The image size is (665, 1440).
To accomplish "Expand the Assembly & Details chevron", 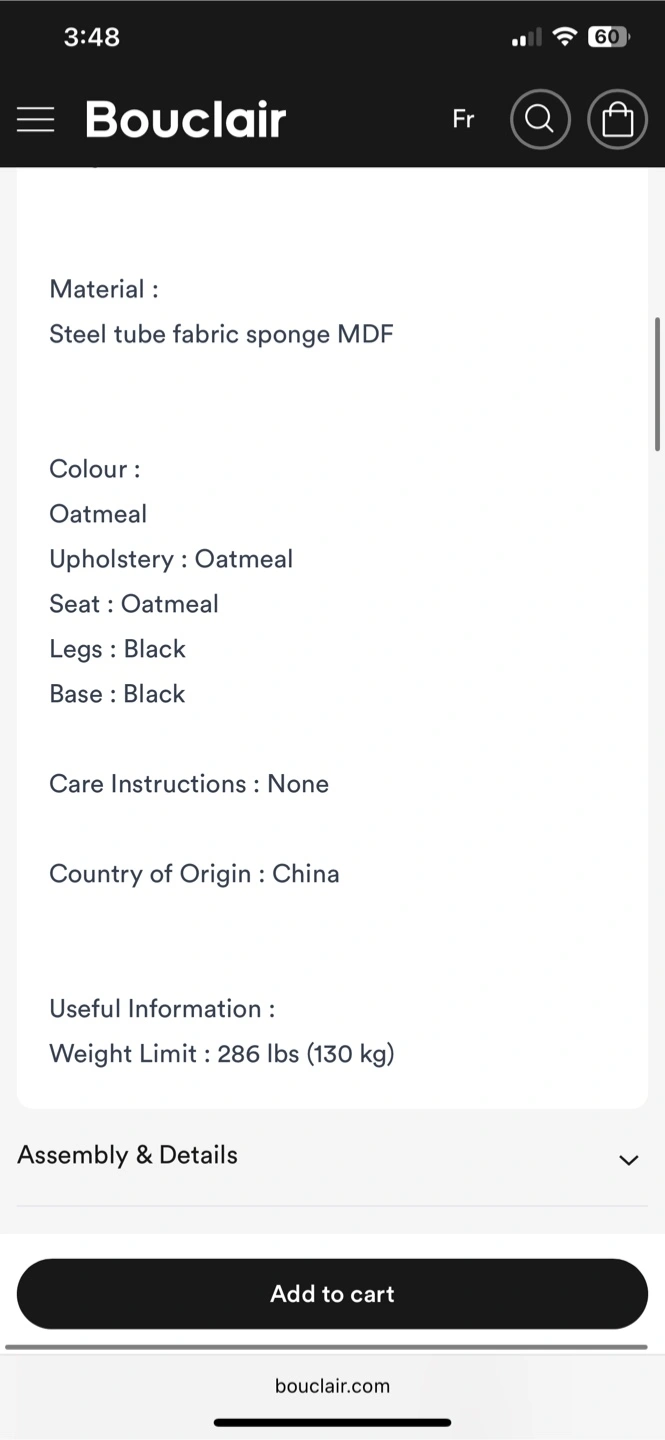I will (x=628, y=1160).
